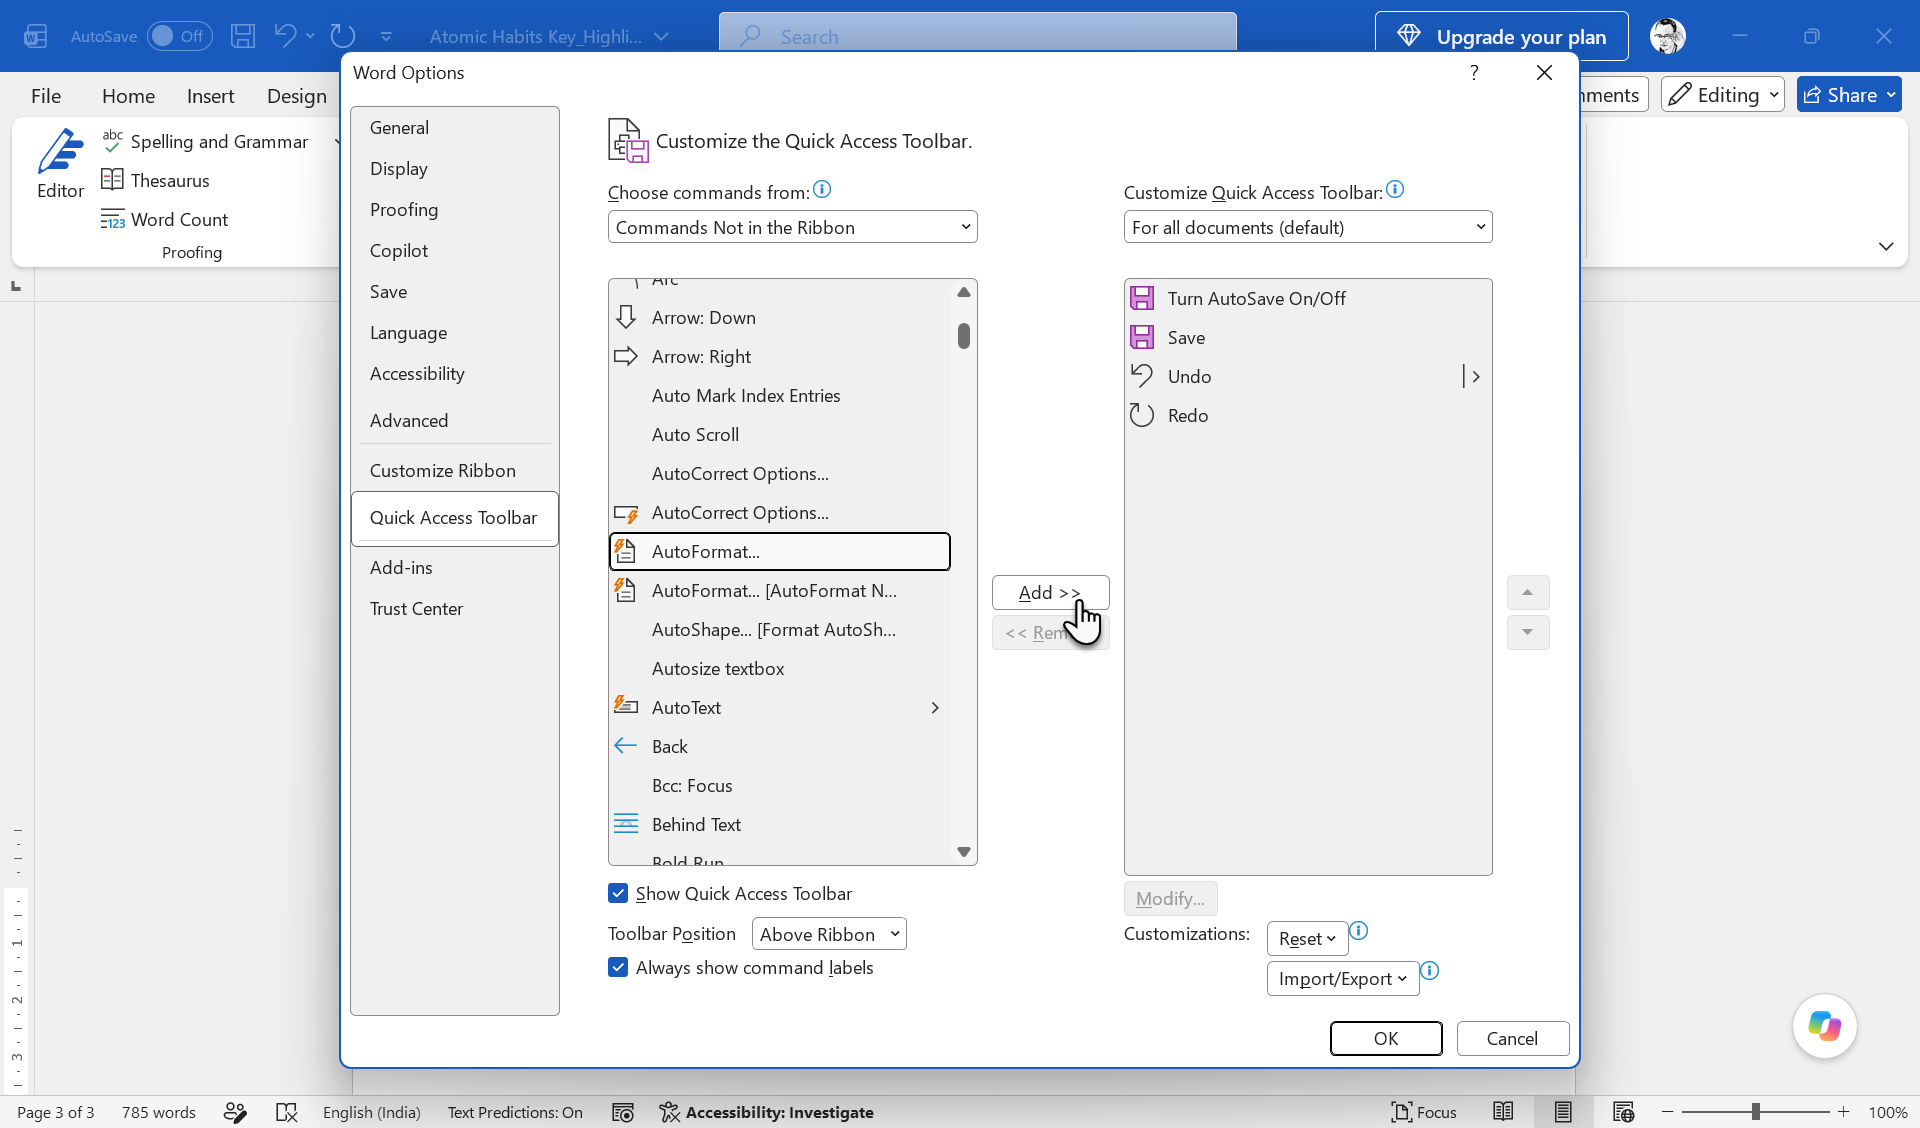Click info icon next to Choose commands from
The image size is (1920, 1128).
tap(822, 189)
